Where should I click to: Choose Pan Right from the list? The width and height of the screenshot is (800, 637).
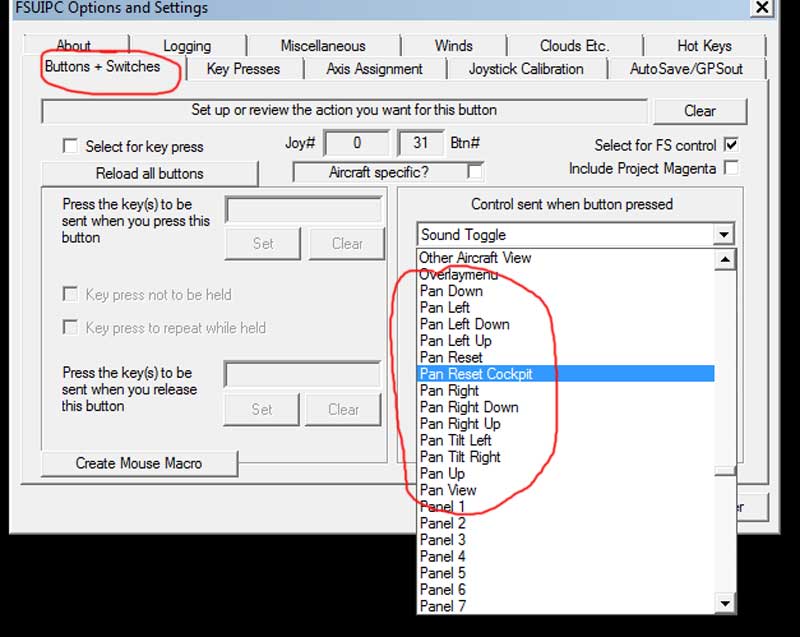tap(565, 390)
